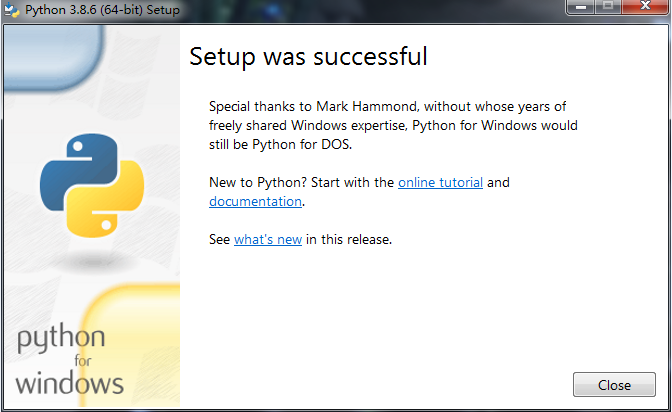Viewport: 672px width, 412px height.
Task: Click the blue snake of the Python logo
Action: pyautogui.click(x=72, y=170)
